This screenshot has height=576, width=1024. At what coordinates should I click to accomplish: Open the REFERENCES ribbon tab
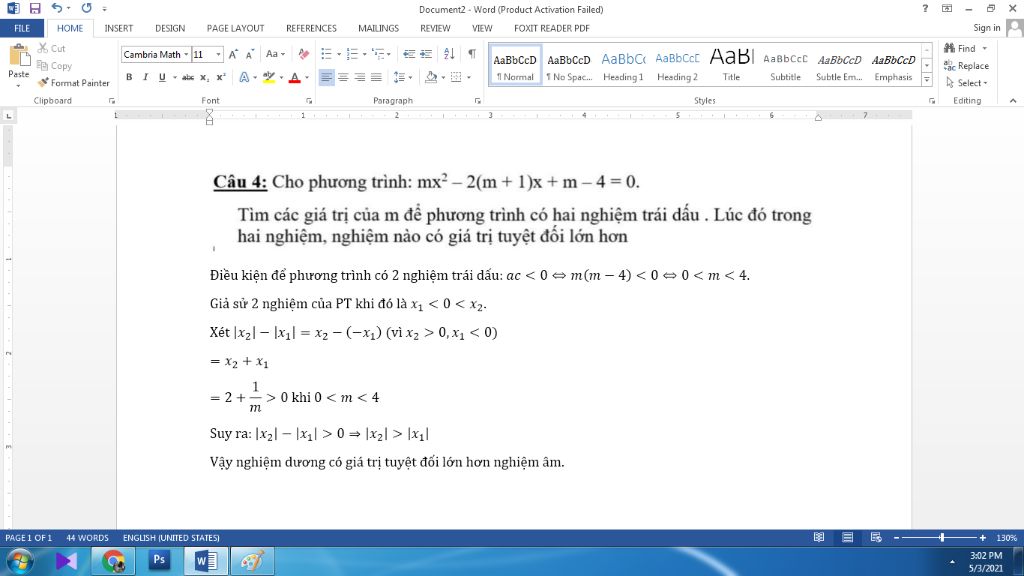click(x=311, y=28)
